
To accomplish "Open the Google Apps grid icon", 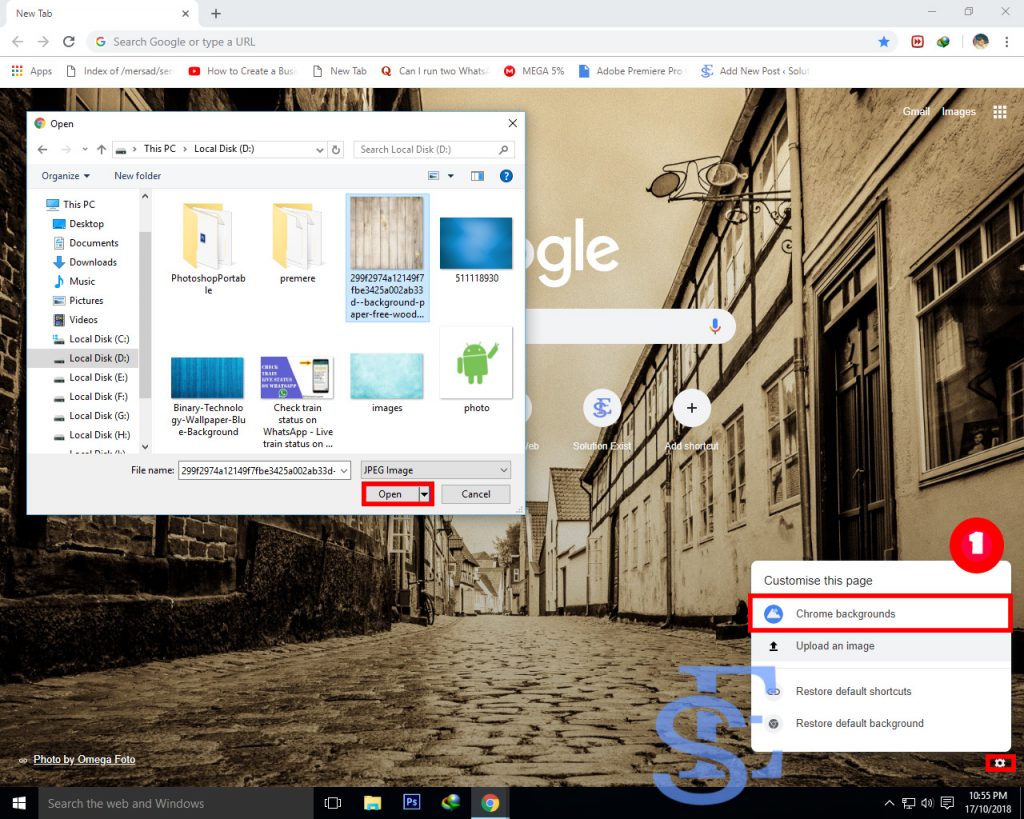I will tap(999, 112).
